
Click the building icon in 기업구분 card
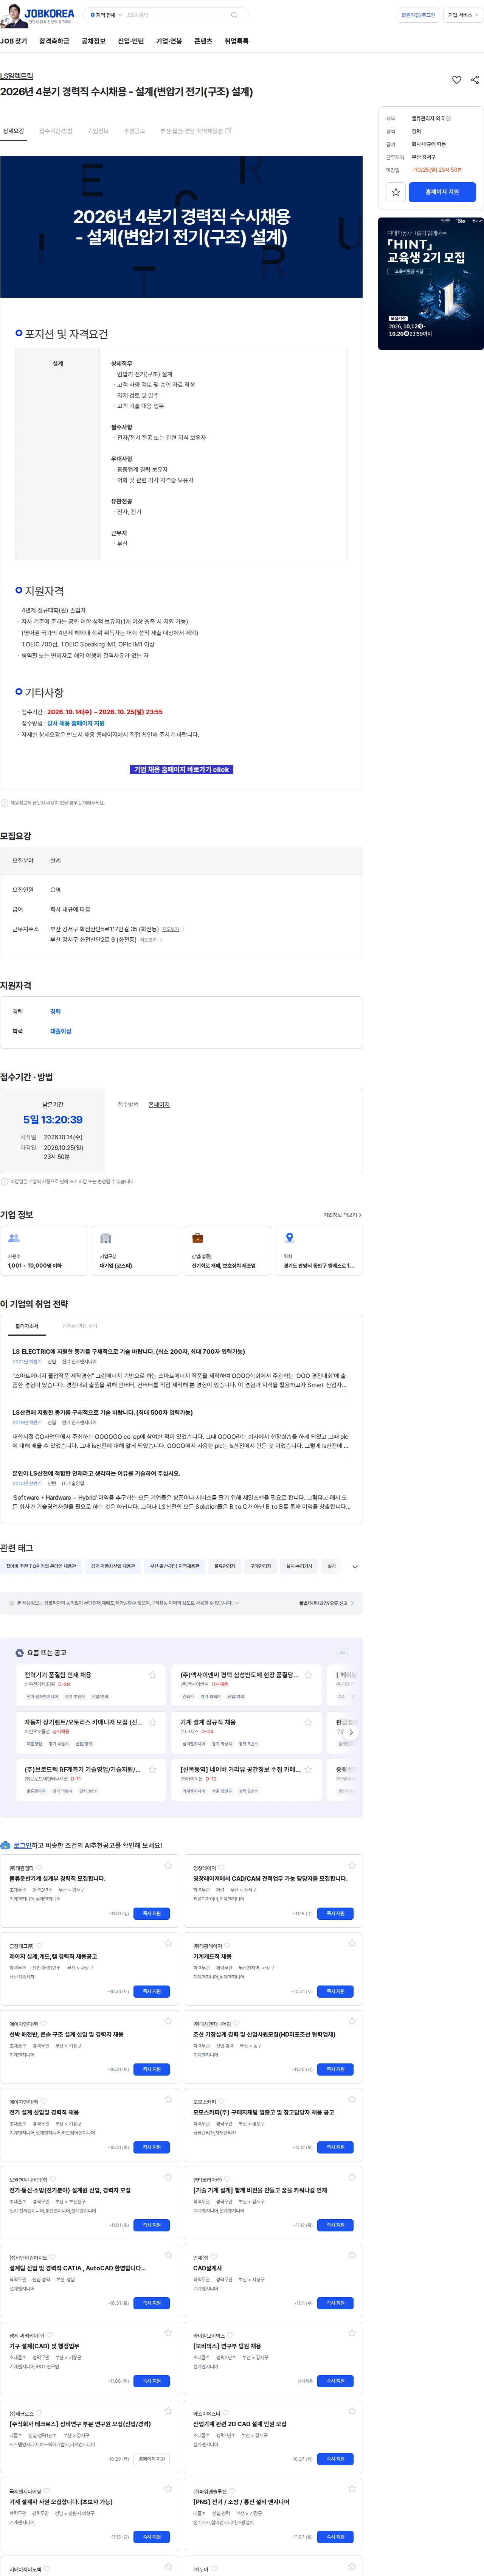pos(105,1238)
